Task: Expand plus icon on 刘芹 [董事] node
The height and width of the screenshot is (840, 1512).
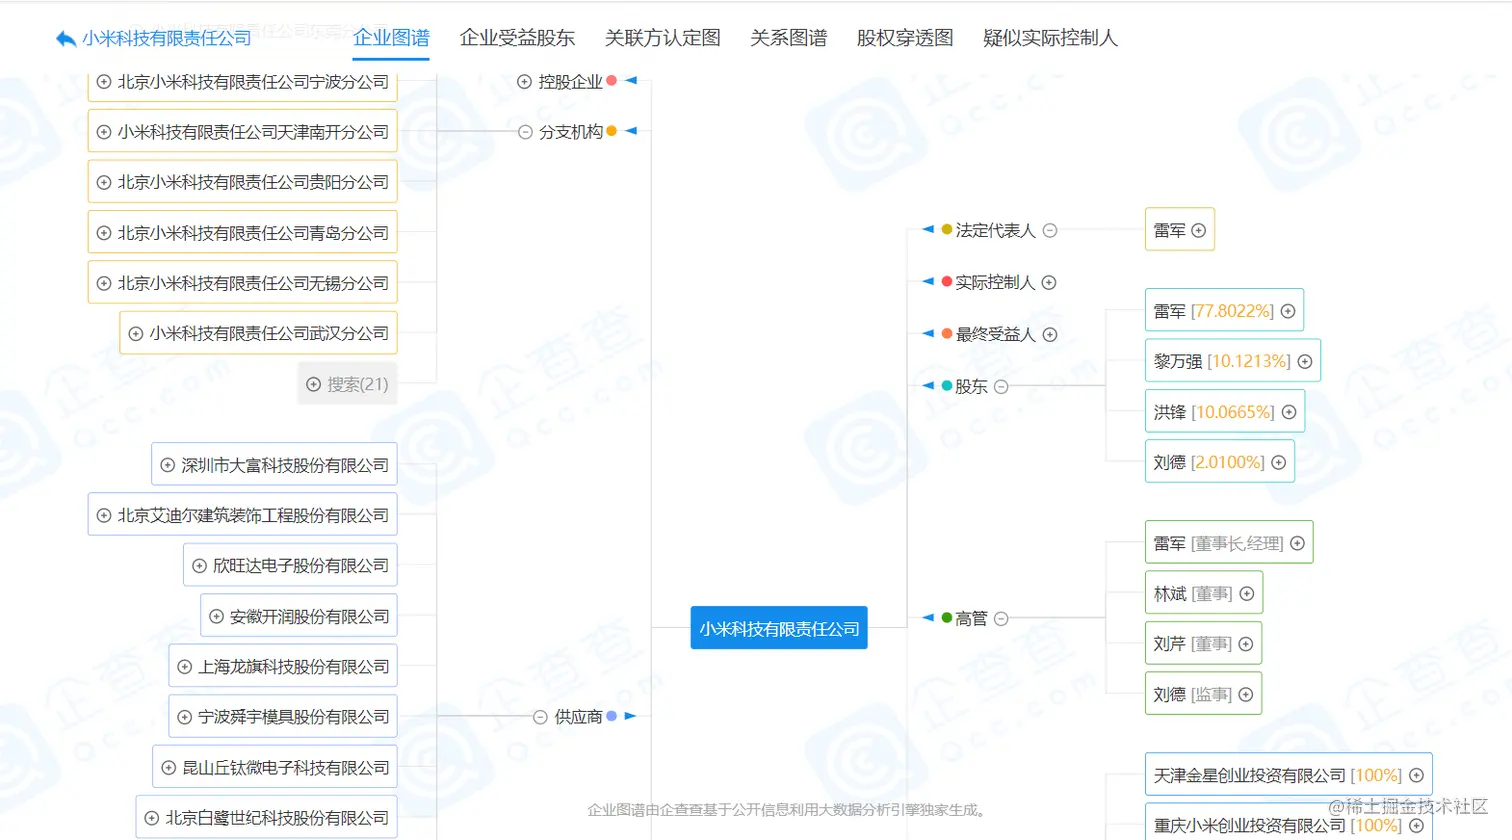Action: click(x=1246, y=644)
